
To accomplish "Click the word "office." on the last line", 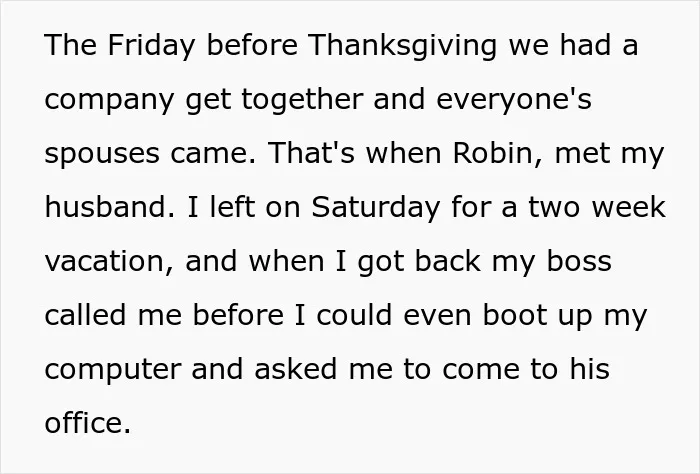I will tap(88, 422).
